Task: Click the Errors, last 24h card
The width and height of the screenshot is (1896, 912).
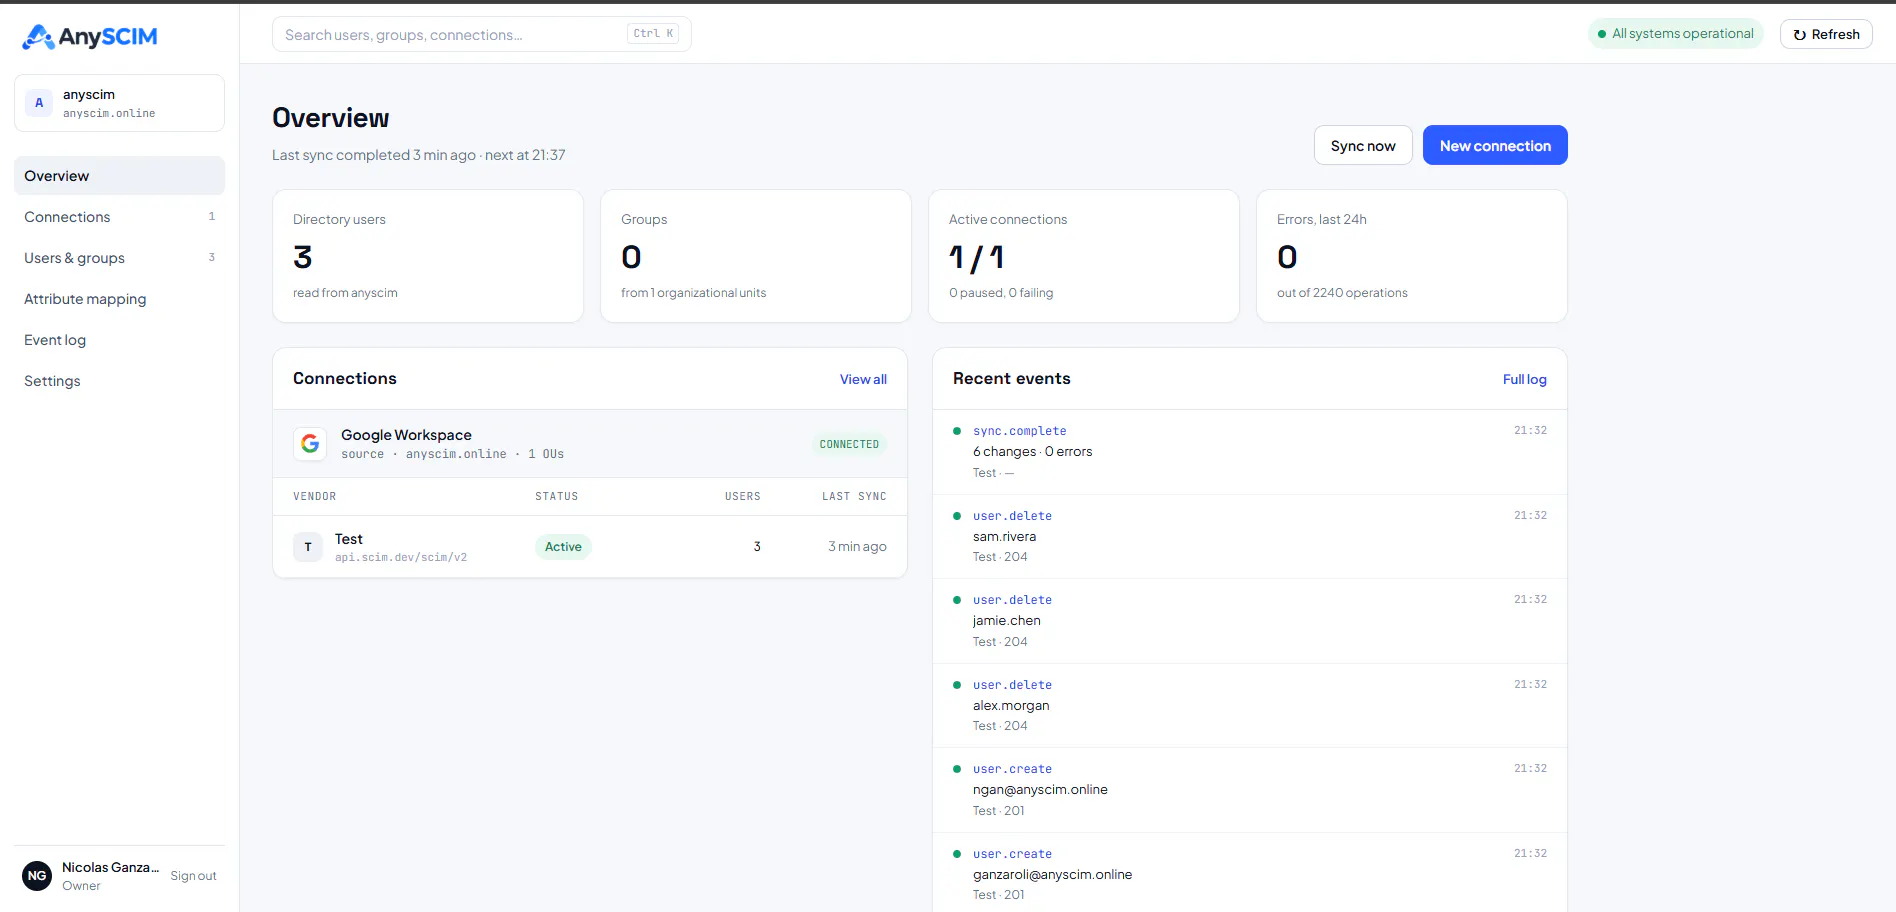Action: (1412, 256)
